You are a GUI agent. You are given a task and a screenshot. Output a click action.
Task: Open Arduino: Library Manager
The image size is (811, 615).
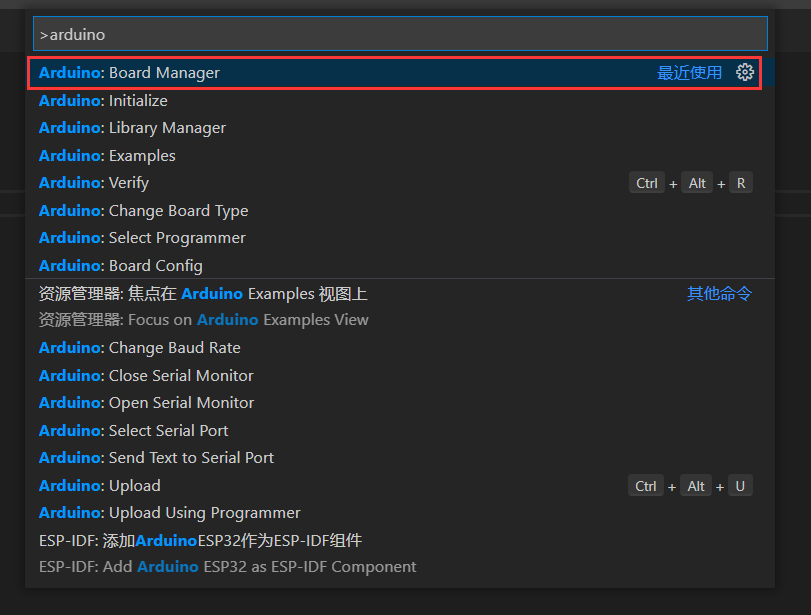point(400,128)
